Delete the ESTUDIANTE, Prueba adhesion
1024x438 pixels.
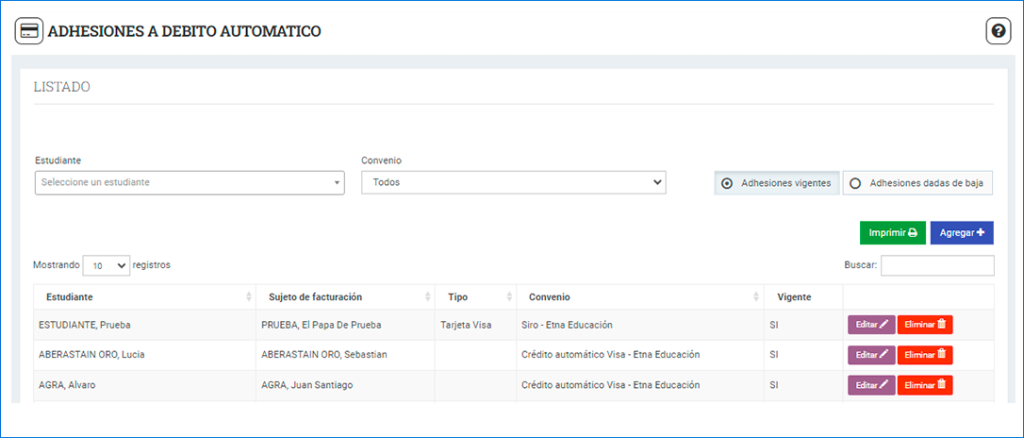(924, 325)
